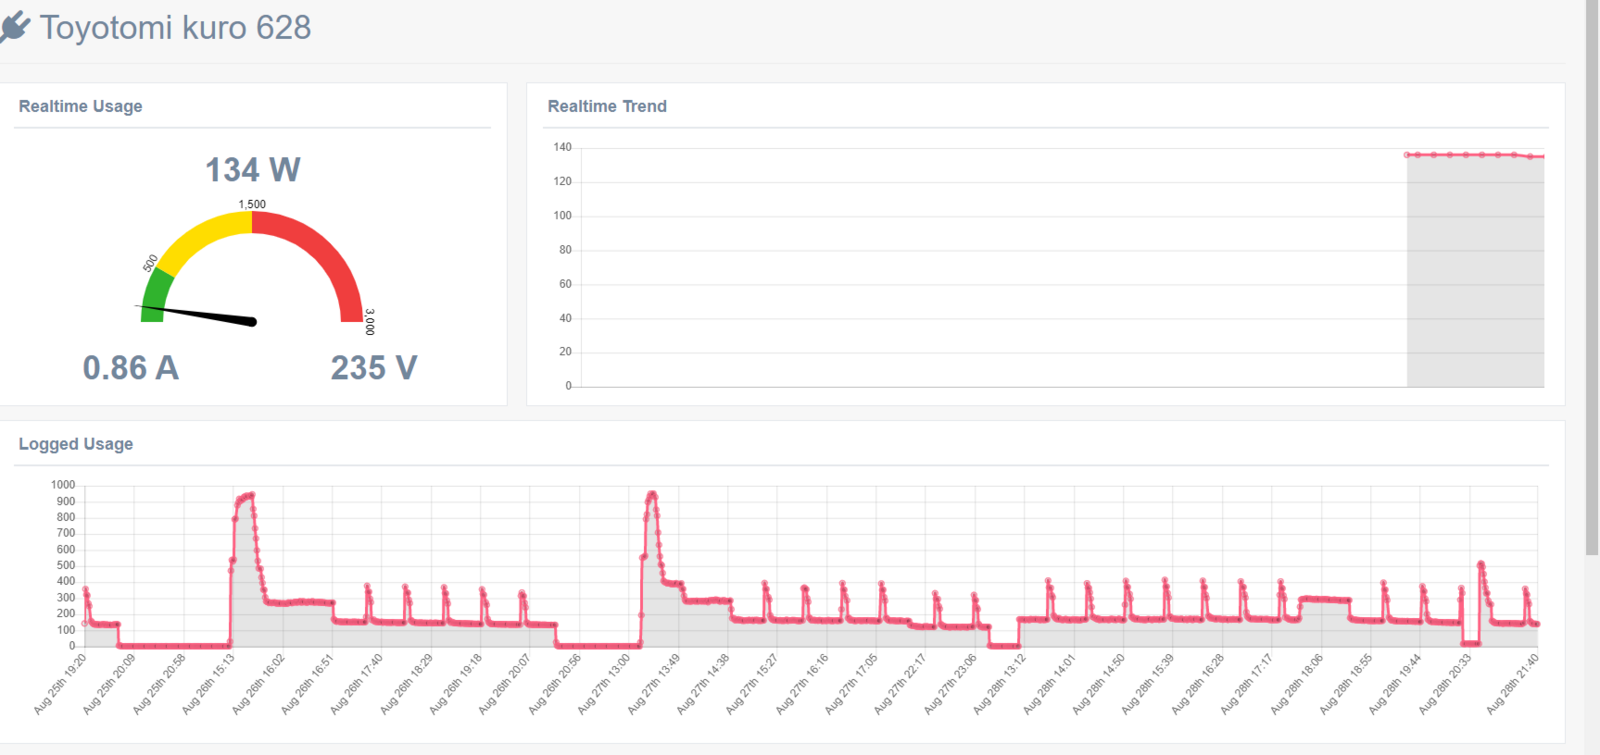
Task: Click the Aug 28th 18:06 x-axis label
Action: click(1296, 684)
